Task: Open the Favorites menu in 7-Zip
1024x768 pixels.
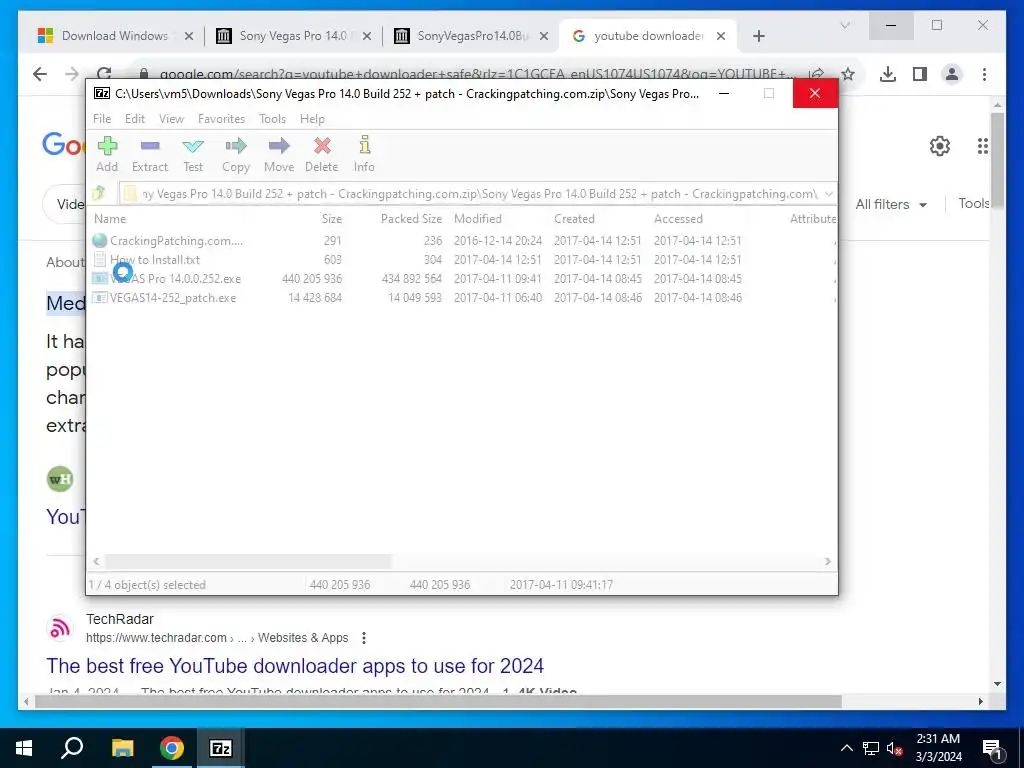Action: pos(221,119)
